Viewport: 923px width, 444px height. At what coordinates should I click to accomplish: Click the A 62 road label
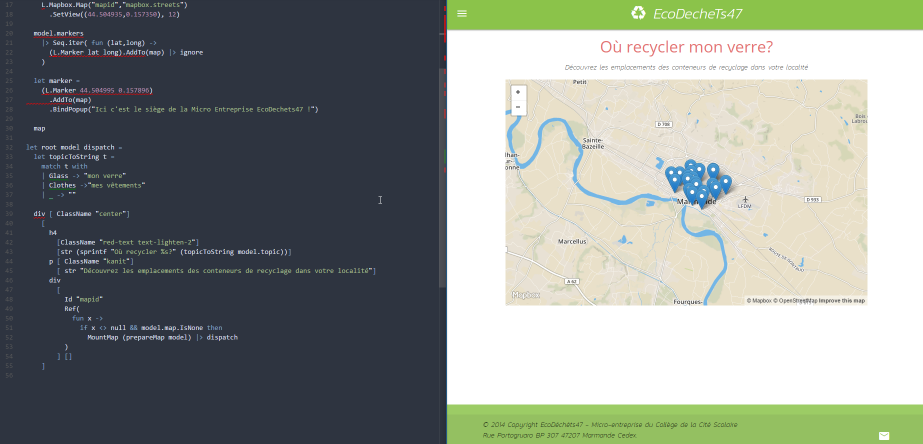click(x=571, y=281)
